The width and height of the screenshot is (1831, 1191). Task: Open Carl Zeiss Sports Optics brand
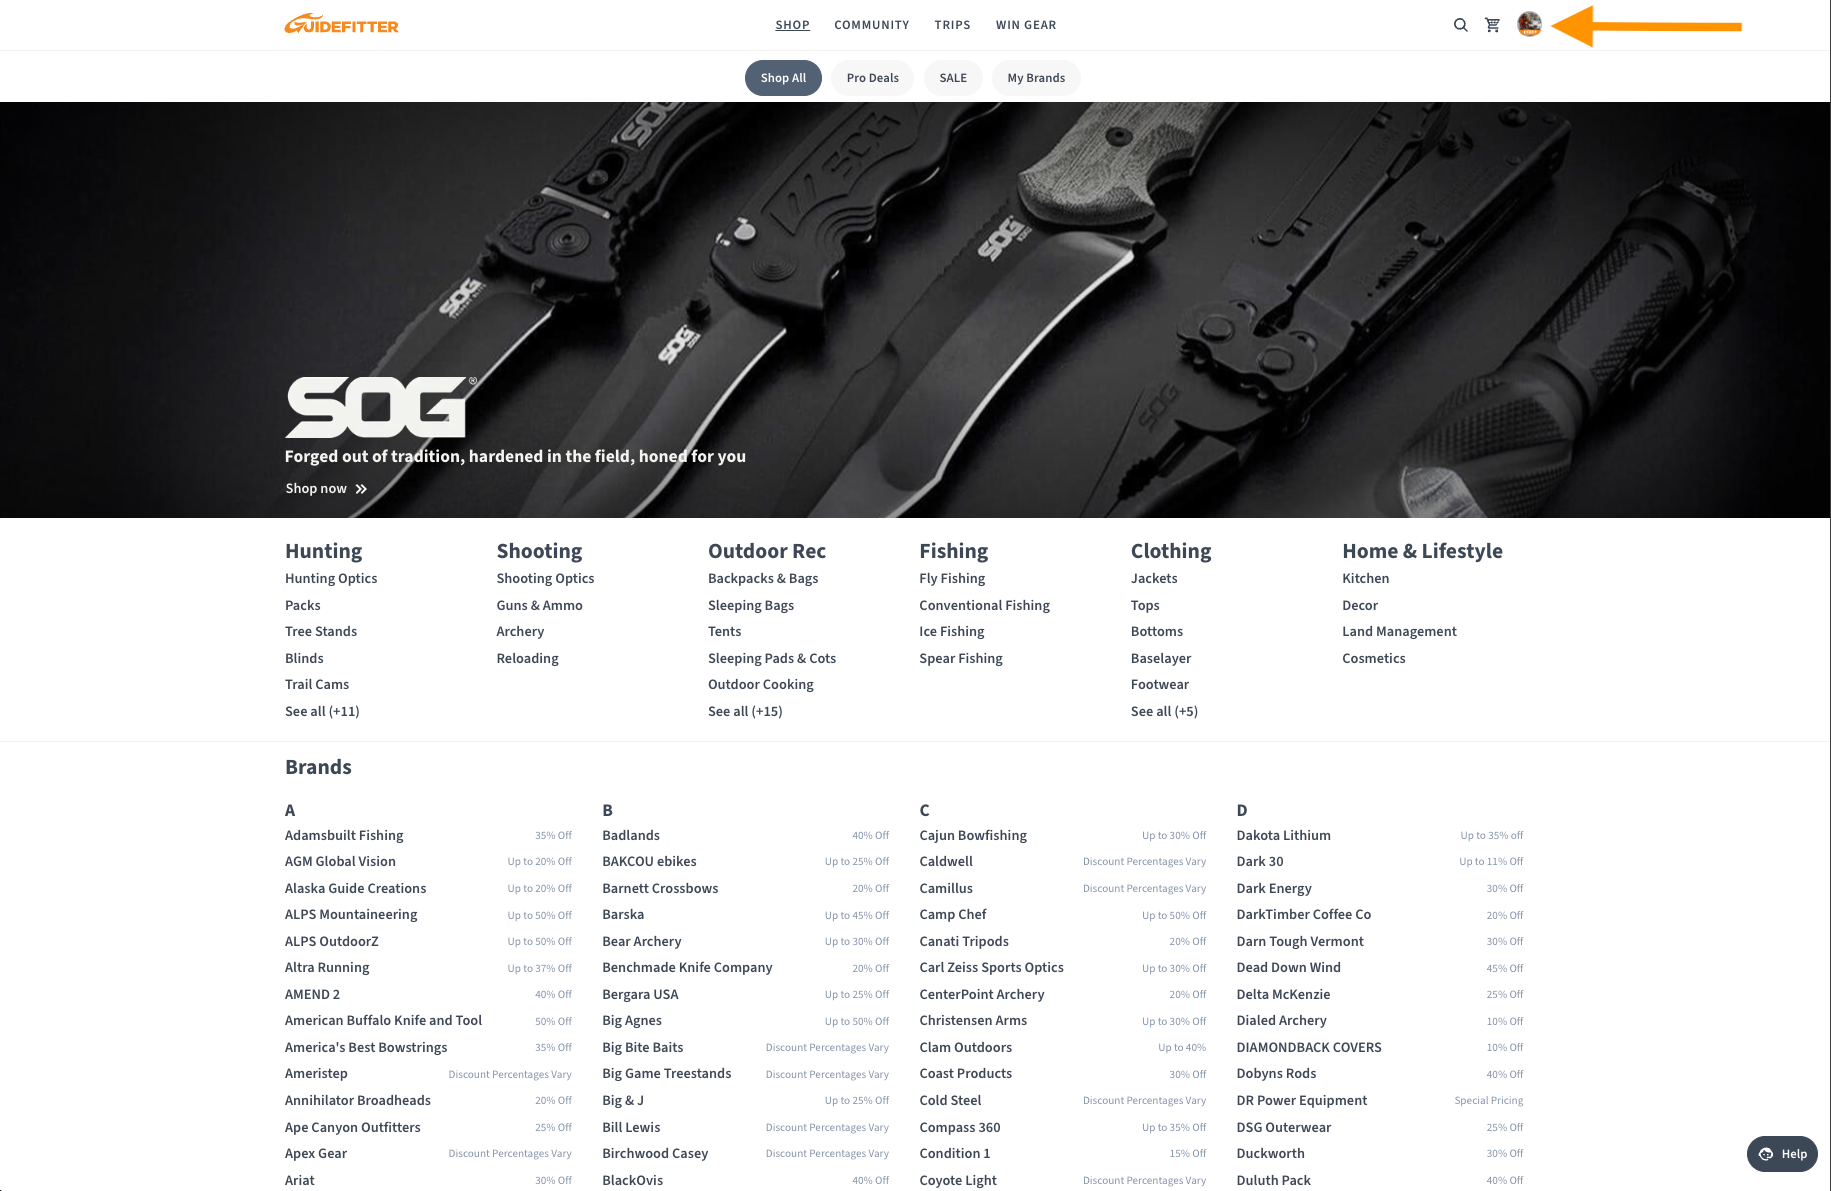[x=992, y=968]
